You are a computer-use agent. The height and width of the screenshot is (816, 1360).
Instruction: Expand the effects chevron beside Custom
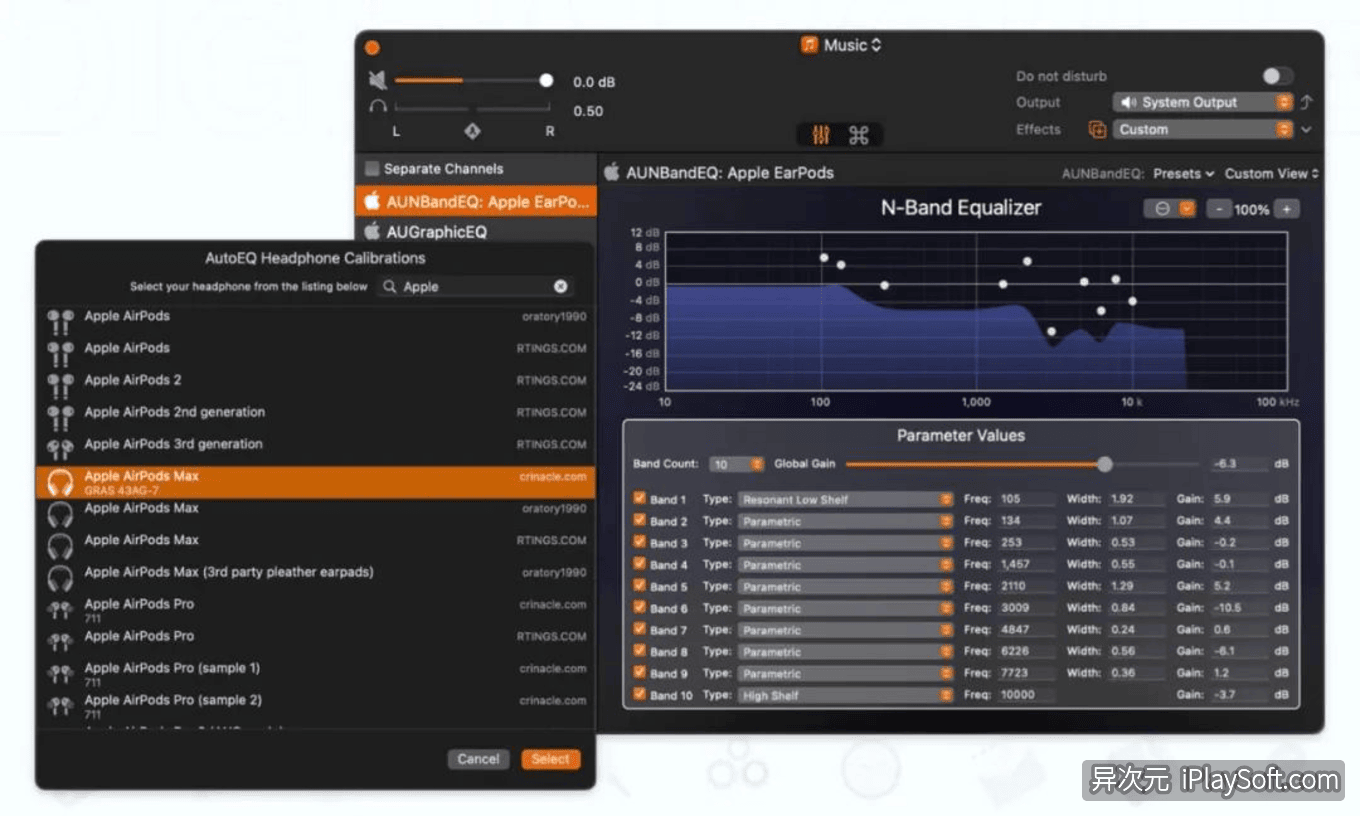[1306, 130]
